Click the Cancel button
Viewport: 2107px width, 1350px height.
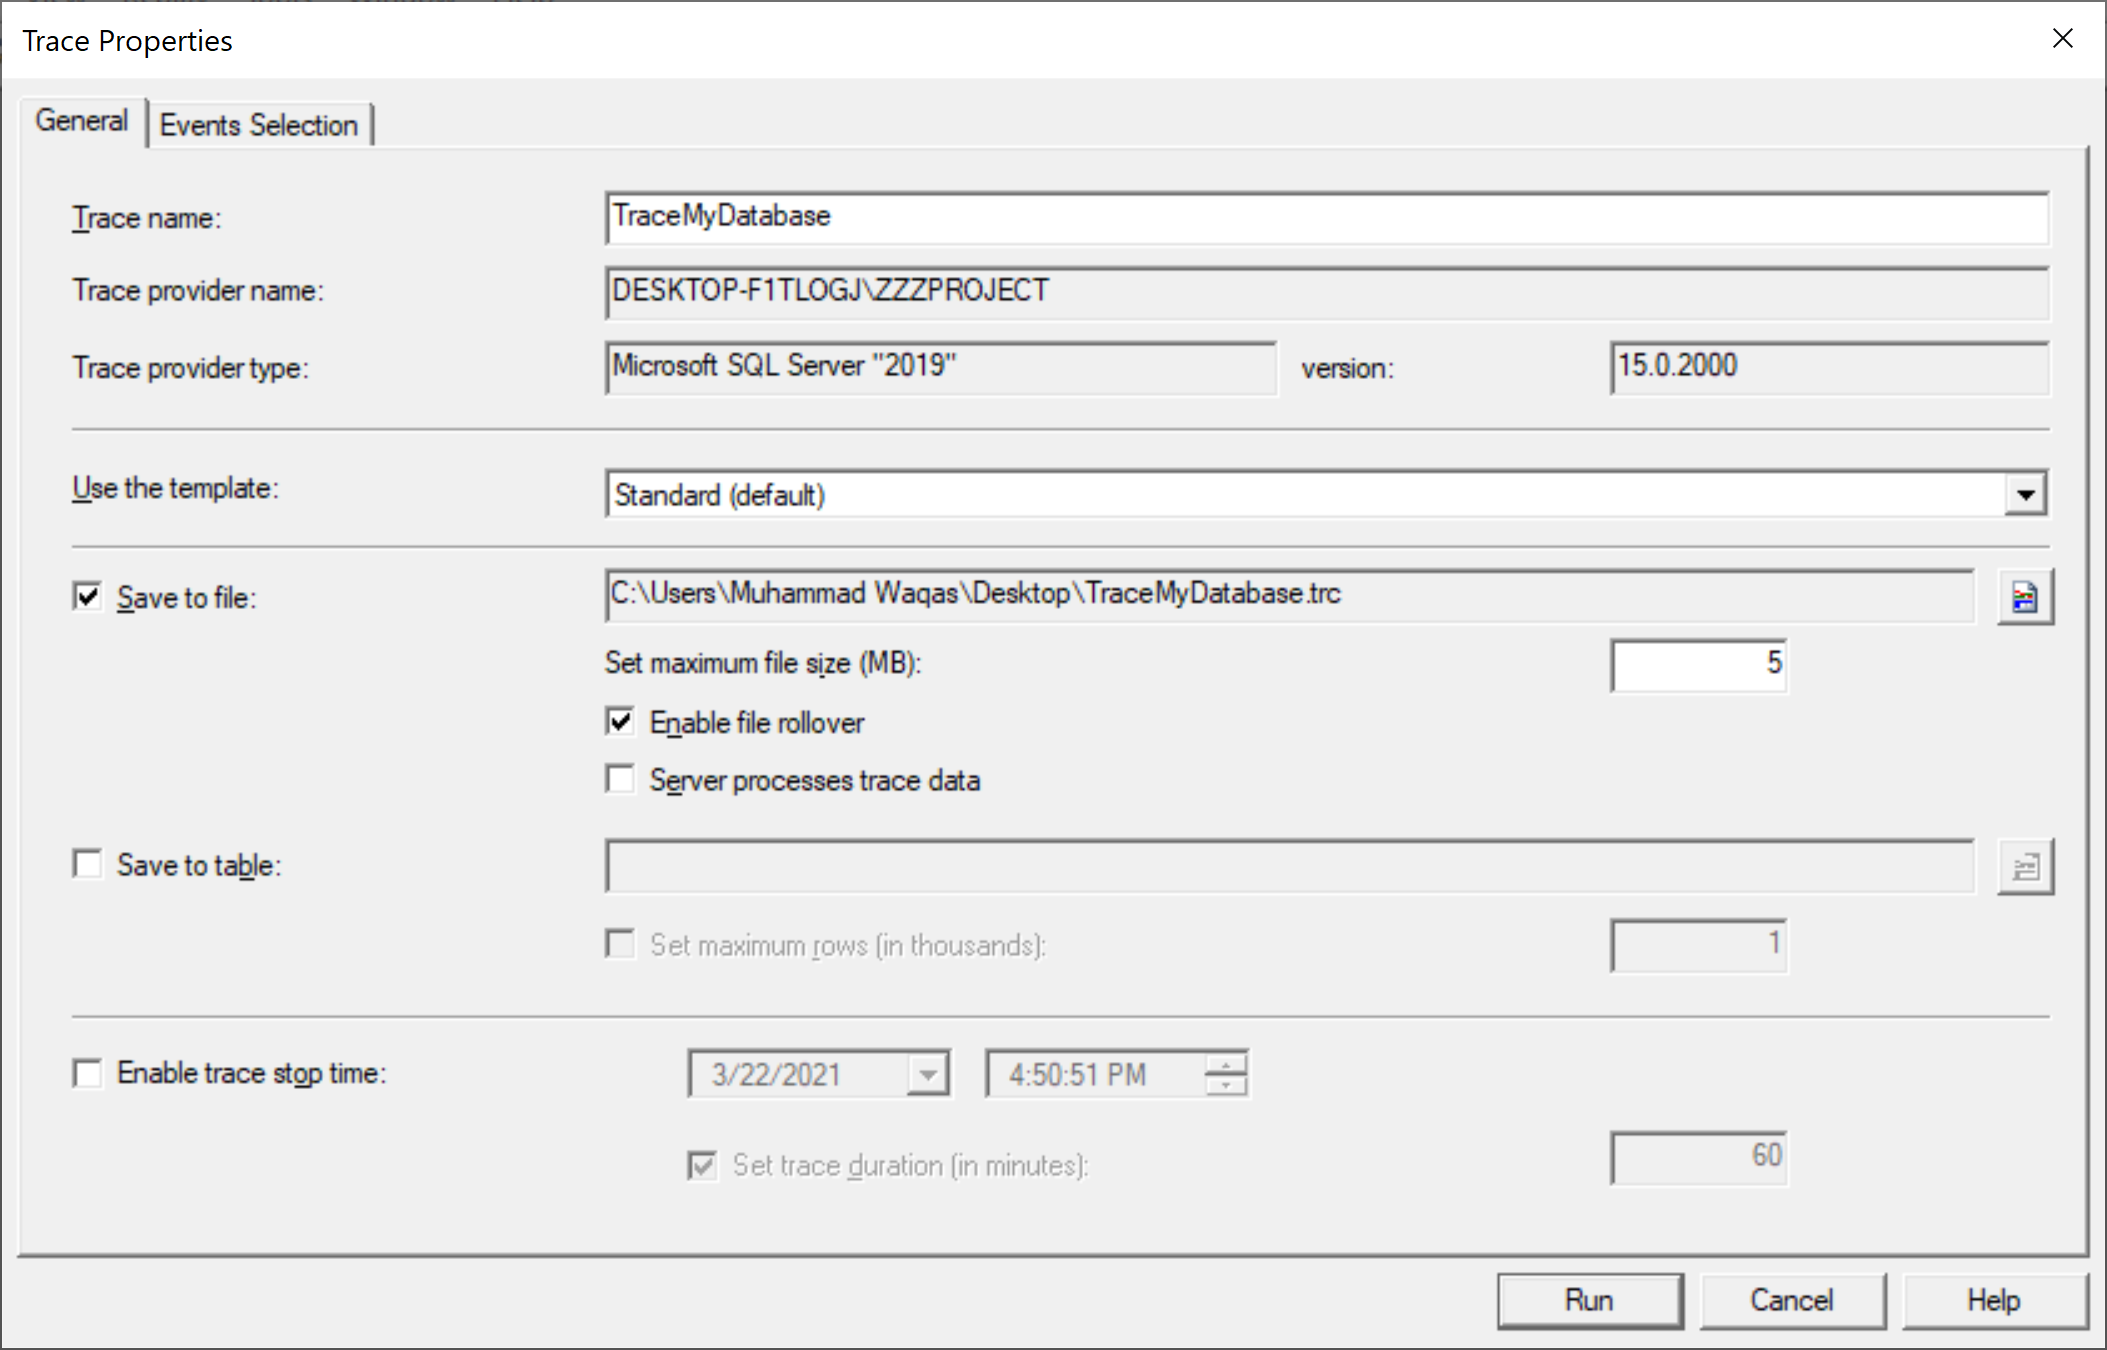coord(1791,1300)
